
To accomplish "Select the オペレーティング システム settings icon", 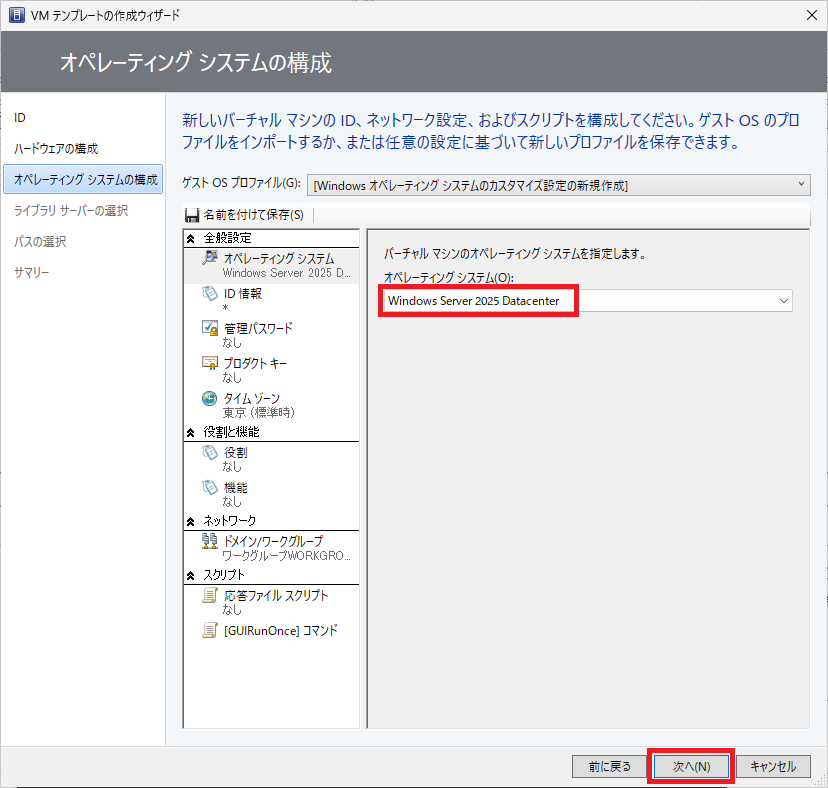I will tap(210, 258).
